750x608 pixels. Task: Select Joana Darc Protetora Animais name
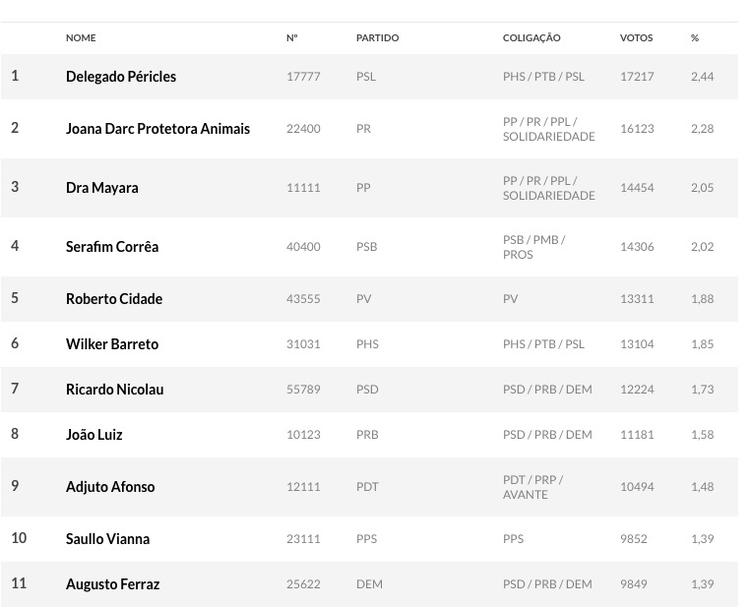pos(158,129)
